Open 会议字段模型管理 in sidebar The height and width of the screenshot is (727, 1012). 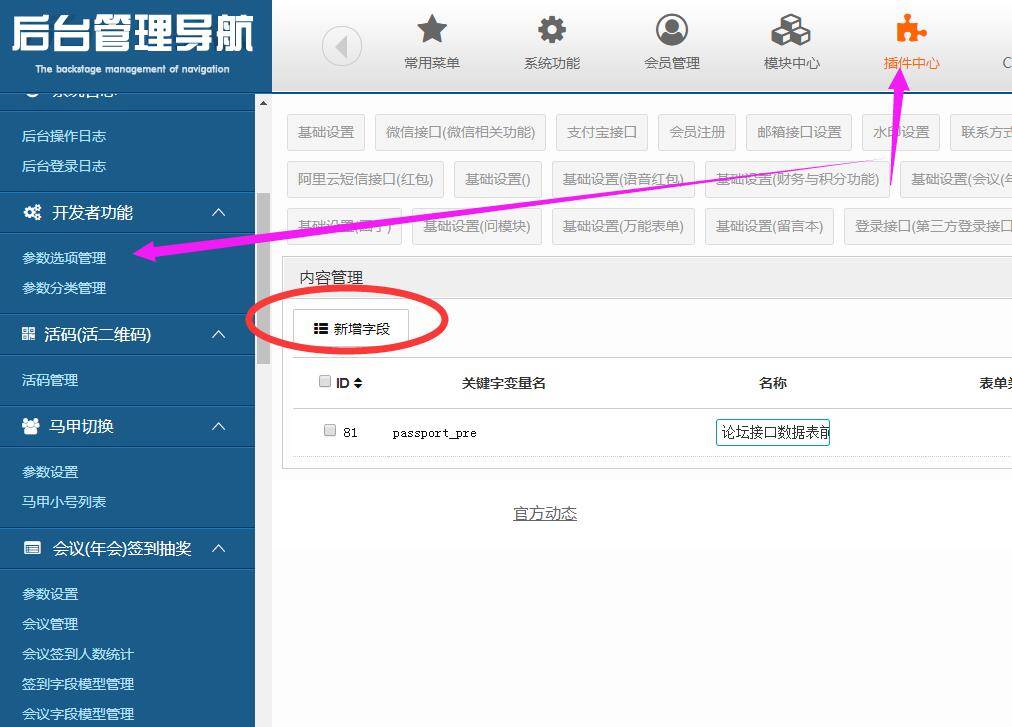77,713
